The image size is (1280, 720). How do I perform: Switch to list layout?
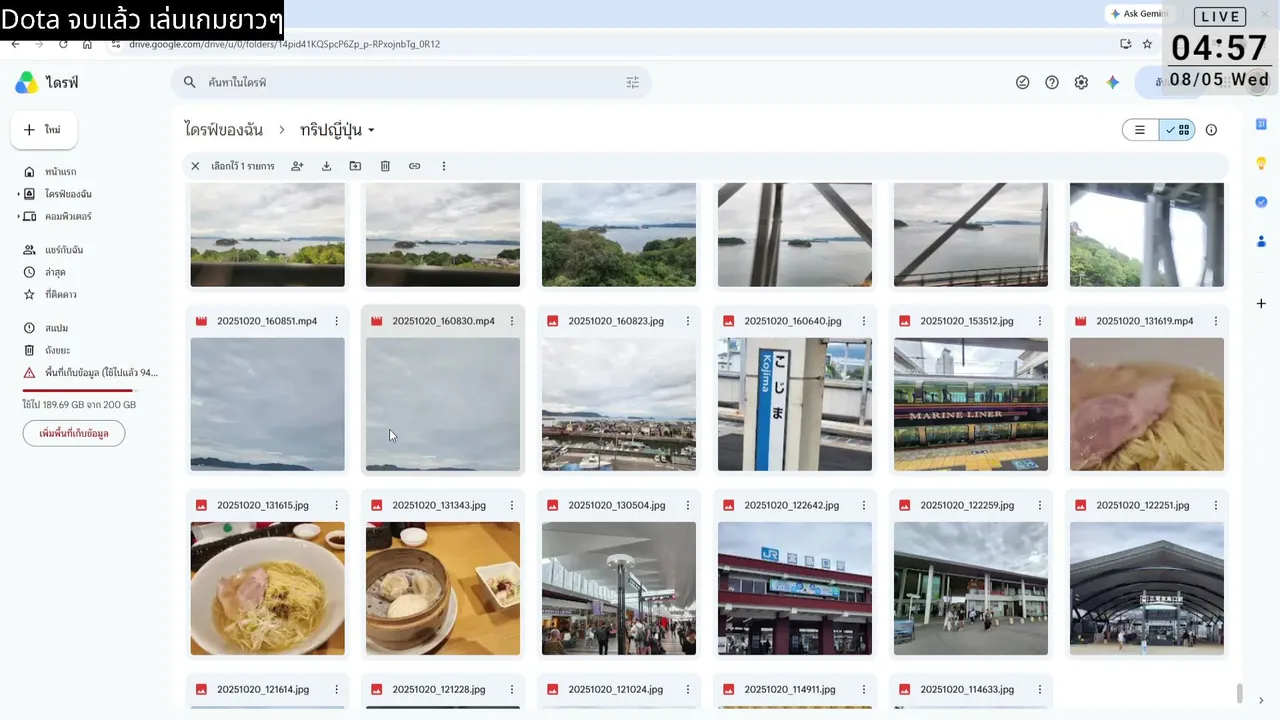1140,130
